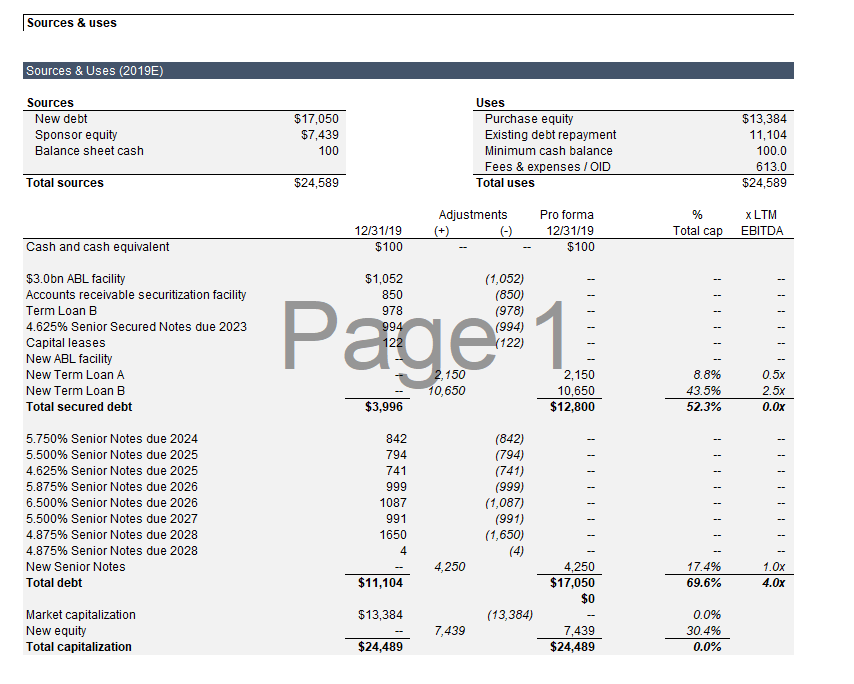This screenshot has height=684, width=854.
Task: Select the '$3.0bn ABL facility' row label
Action: 75,279
